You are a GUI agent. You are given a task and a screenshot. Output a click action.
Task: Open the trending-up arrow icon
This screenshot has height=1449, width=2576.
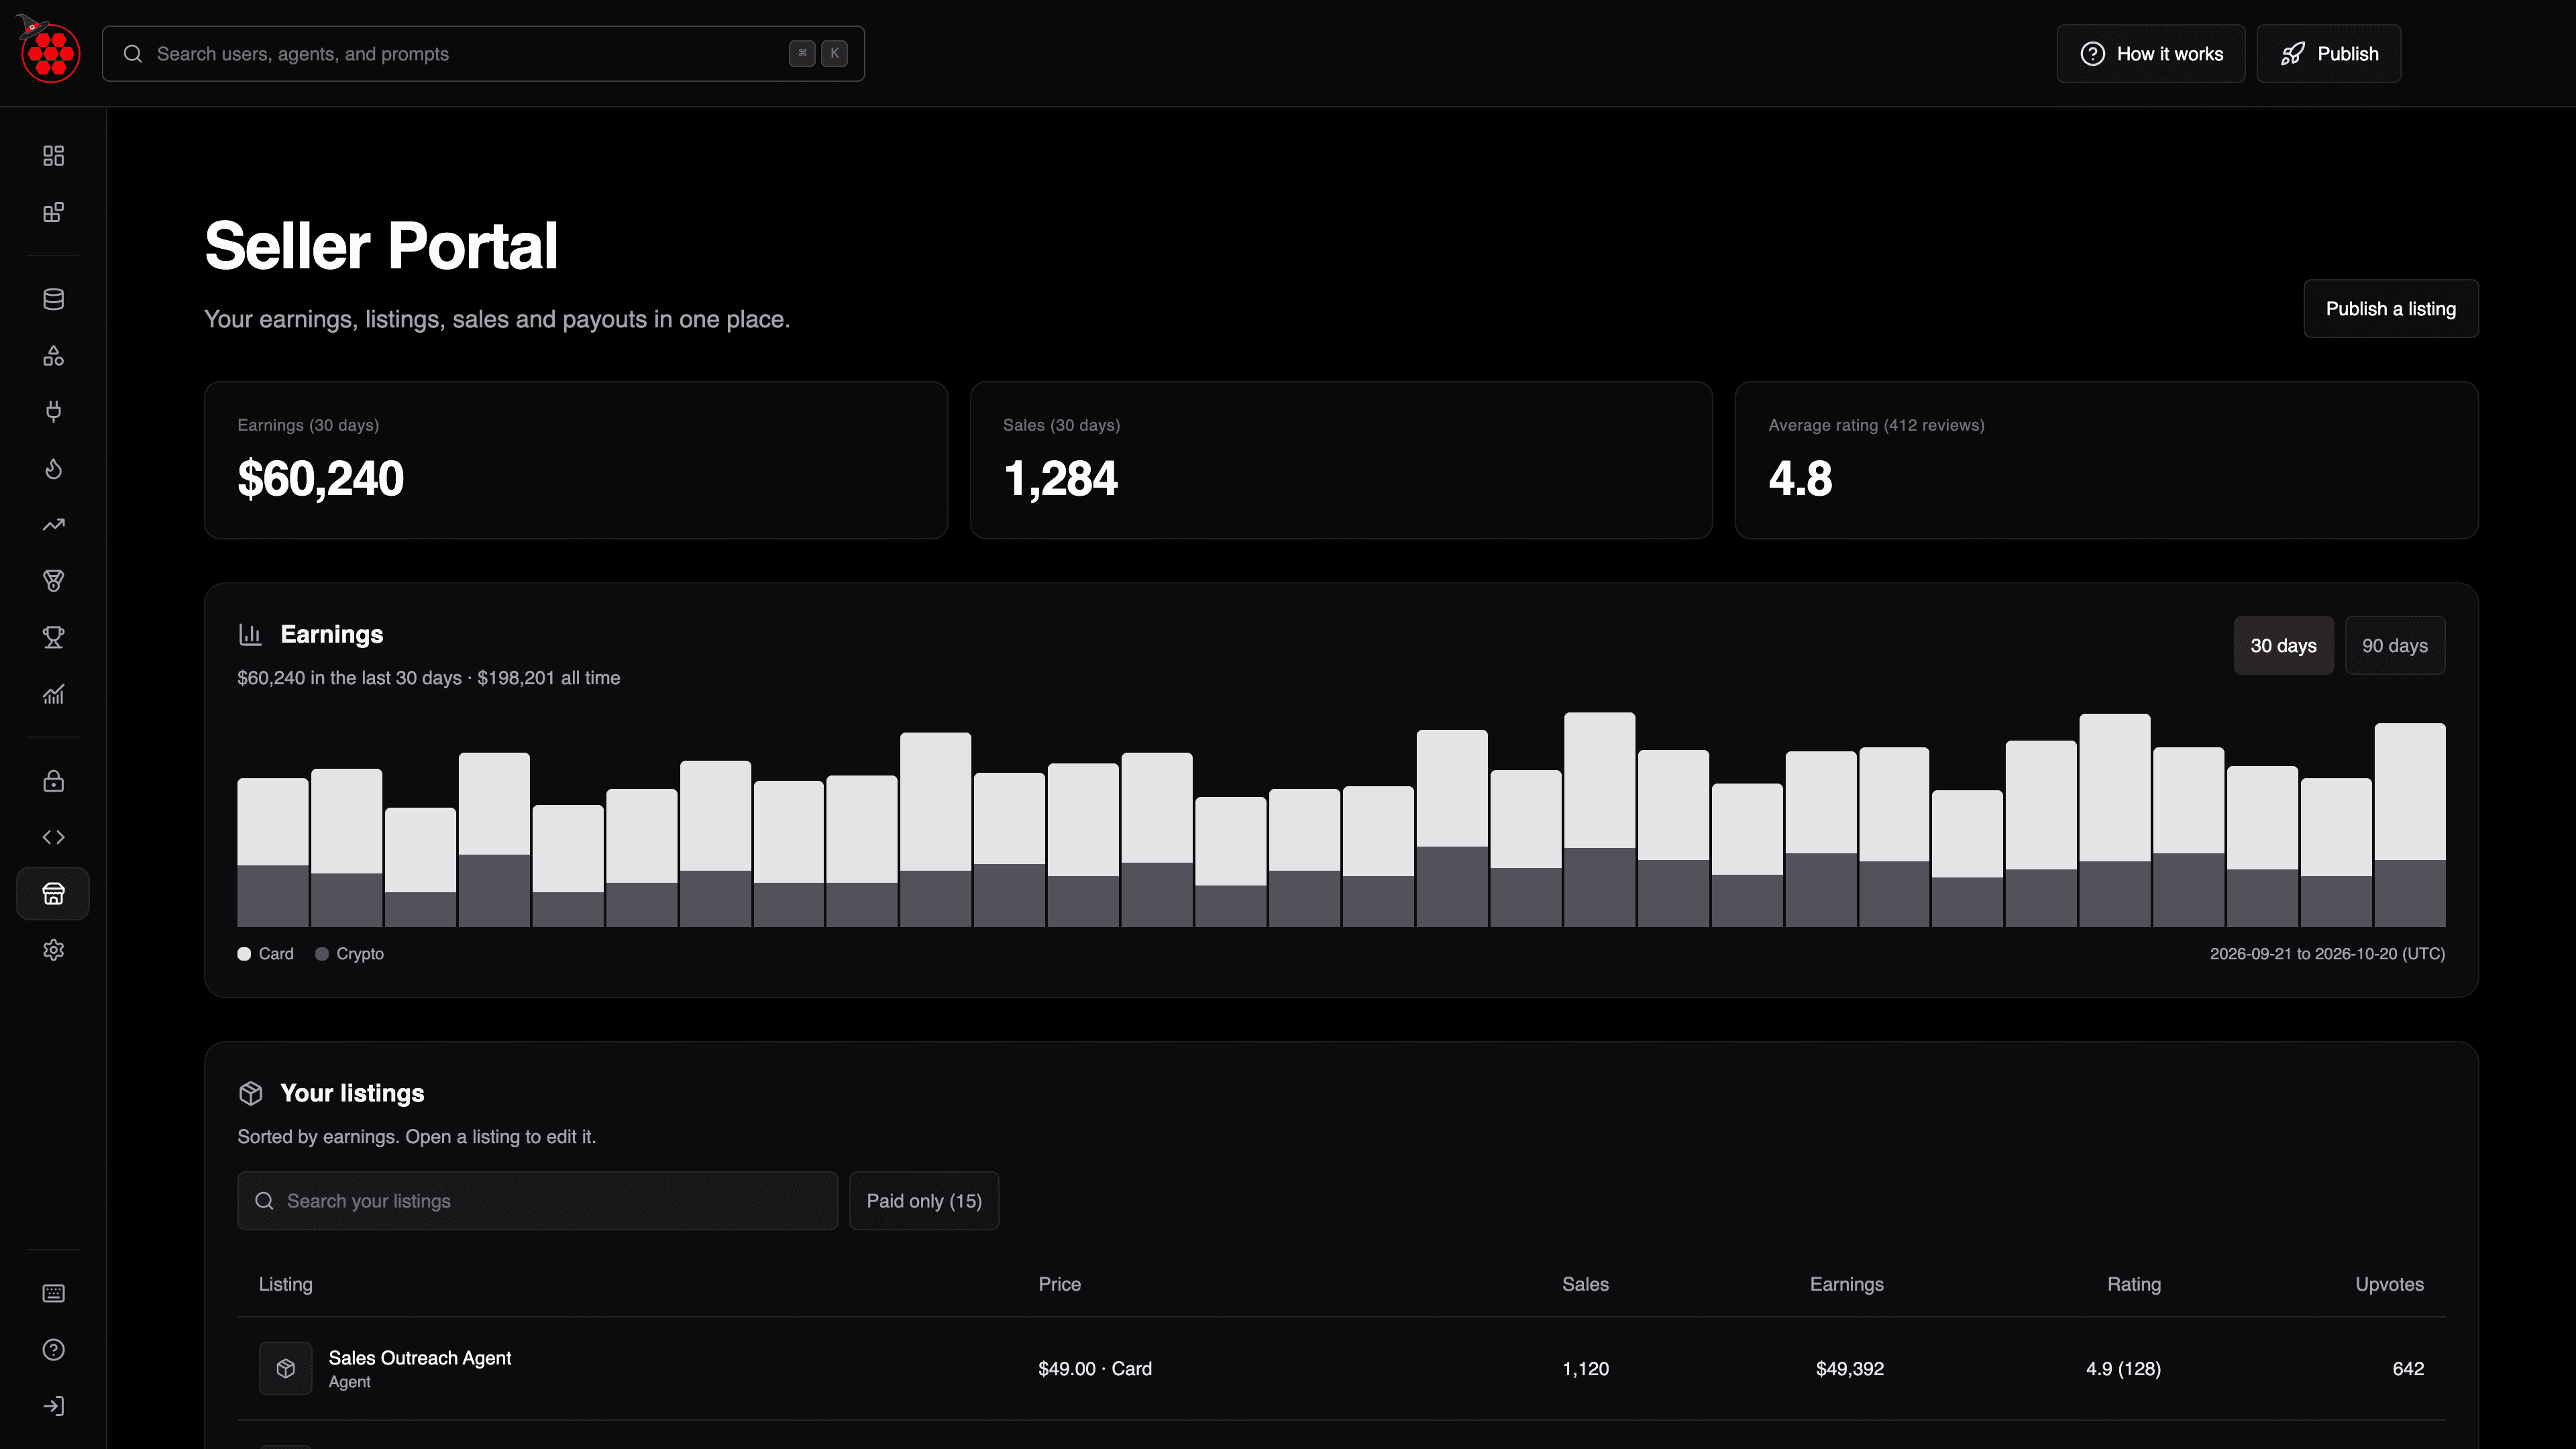[53, 525]
